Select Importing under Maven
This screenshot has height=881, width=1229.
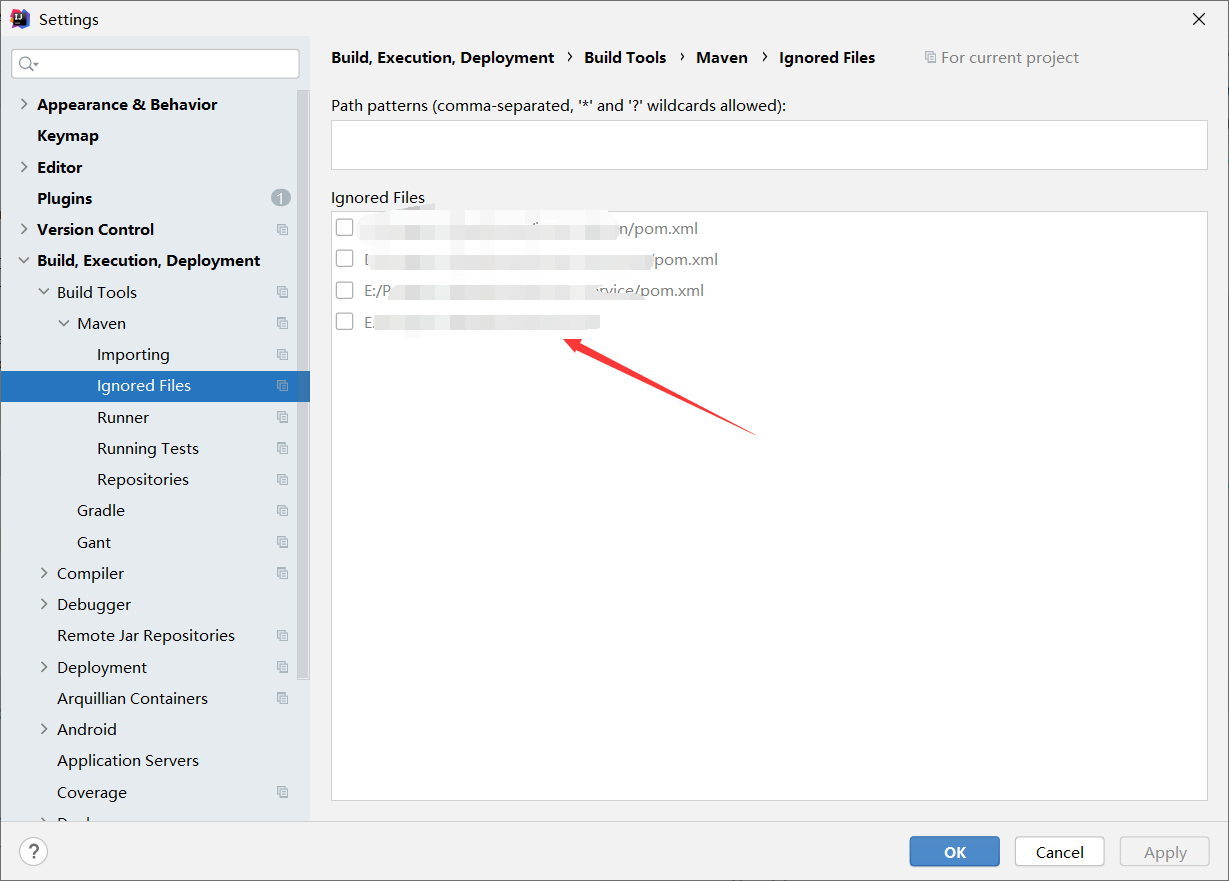[x=133, y=355]
